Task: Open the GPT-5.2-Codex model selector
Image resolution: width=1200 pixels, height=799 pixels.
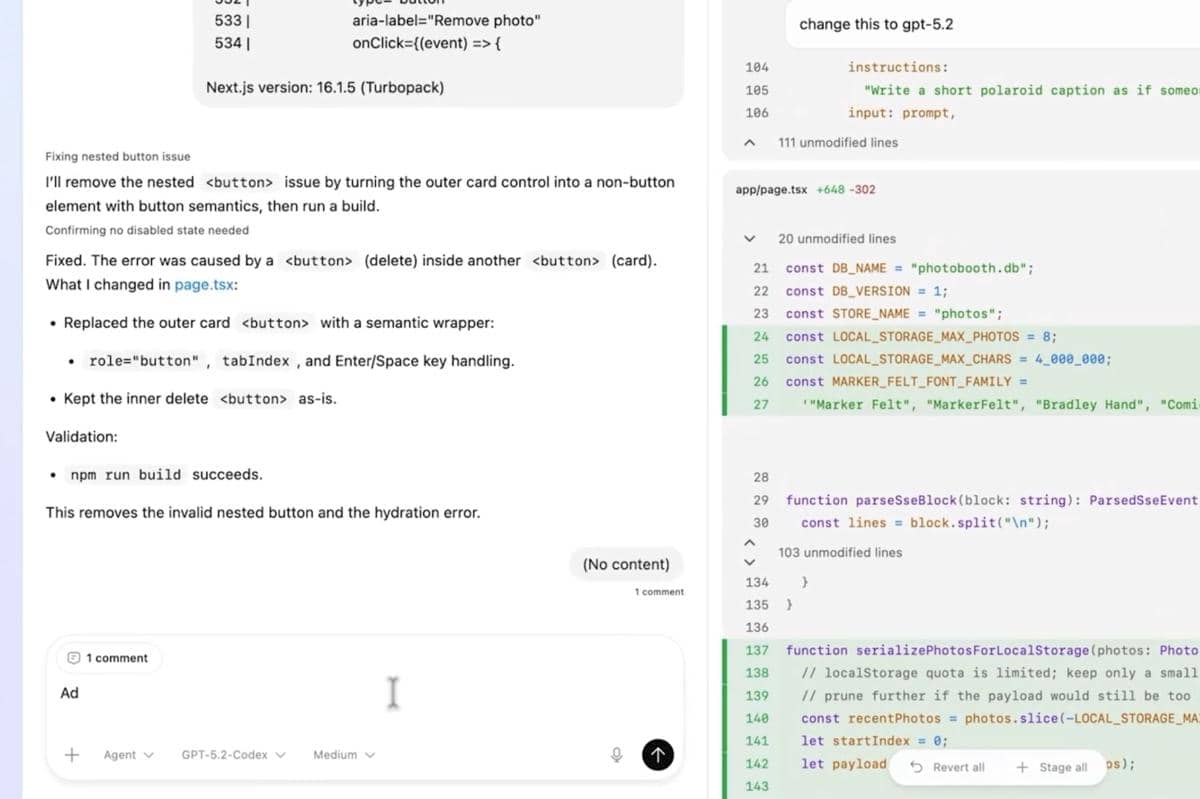Action: point(233,755)
